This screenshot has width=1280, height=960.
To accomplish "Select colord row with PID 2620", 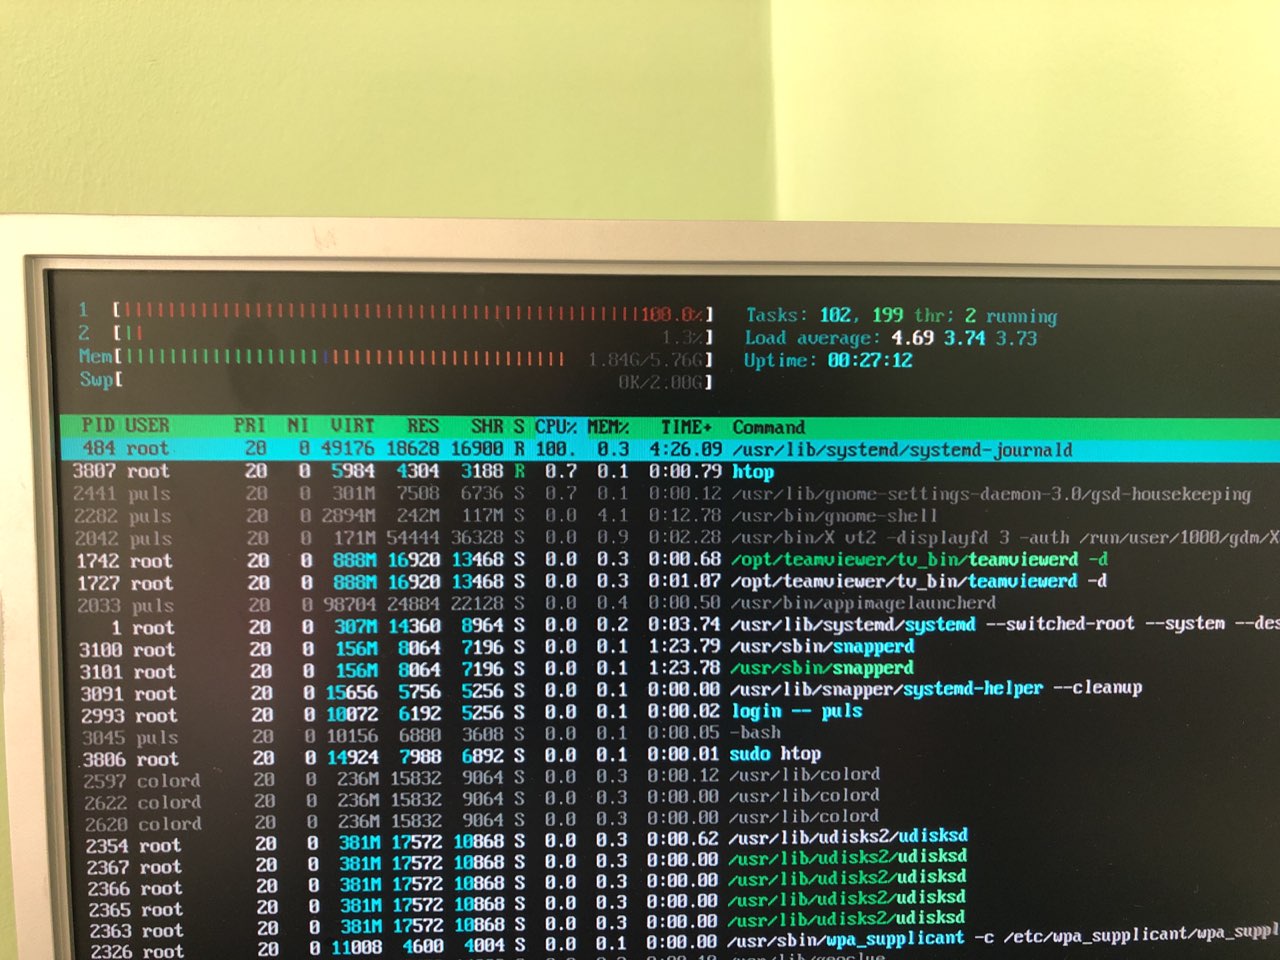I will coord(670,822).
